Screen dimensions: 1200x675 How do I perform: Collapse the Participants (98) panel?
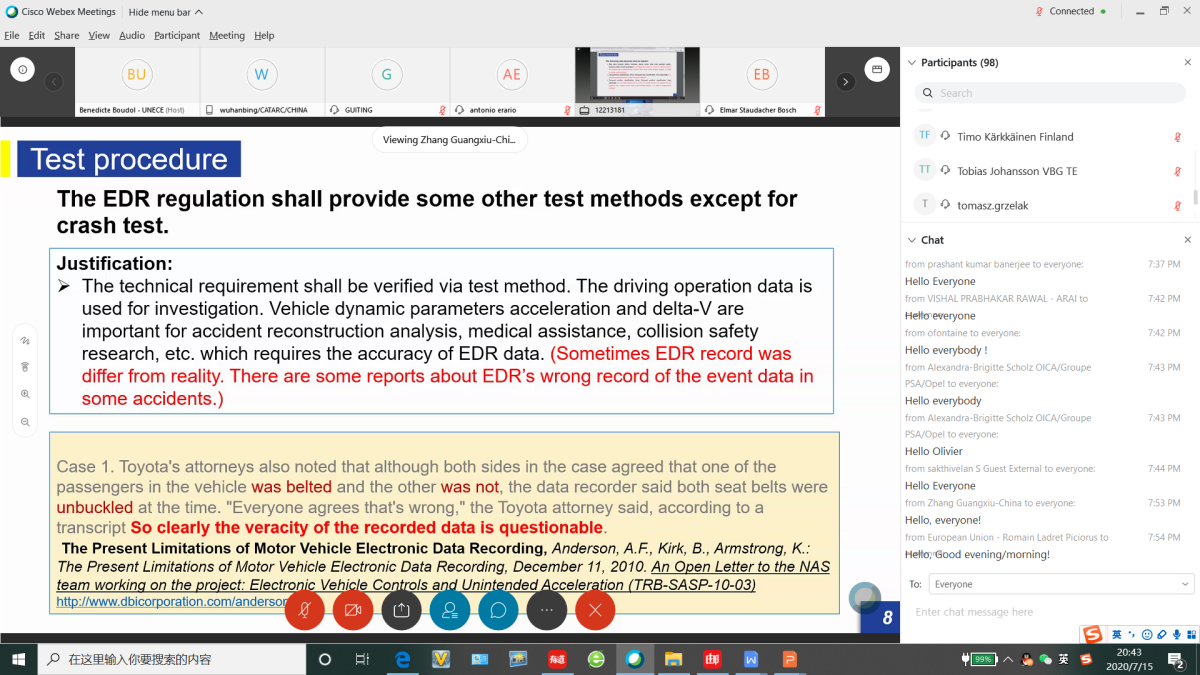(911, 62)
